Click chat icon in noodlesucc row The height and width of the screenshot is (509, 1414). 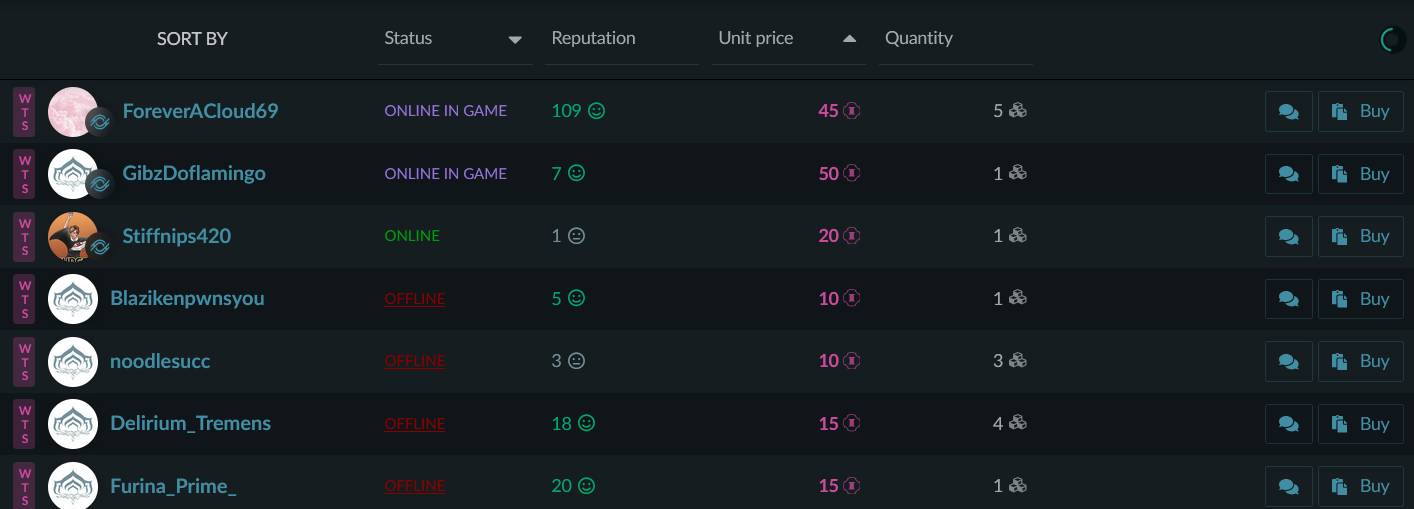pos(1289,361)
